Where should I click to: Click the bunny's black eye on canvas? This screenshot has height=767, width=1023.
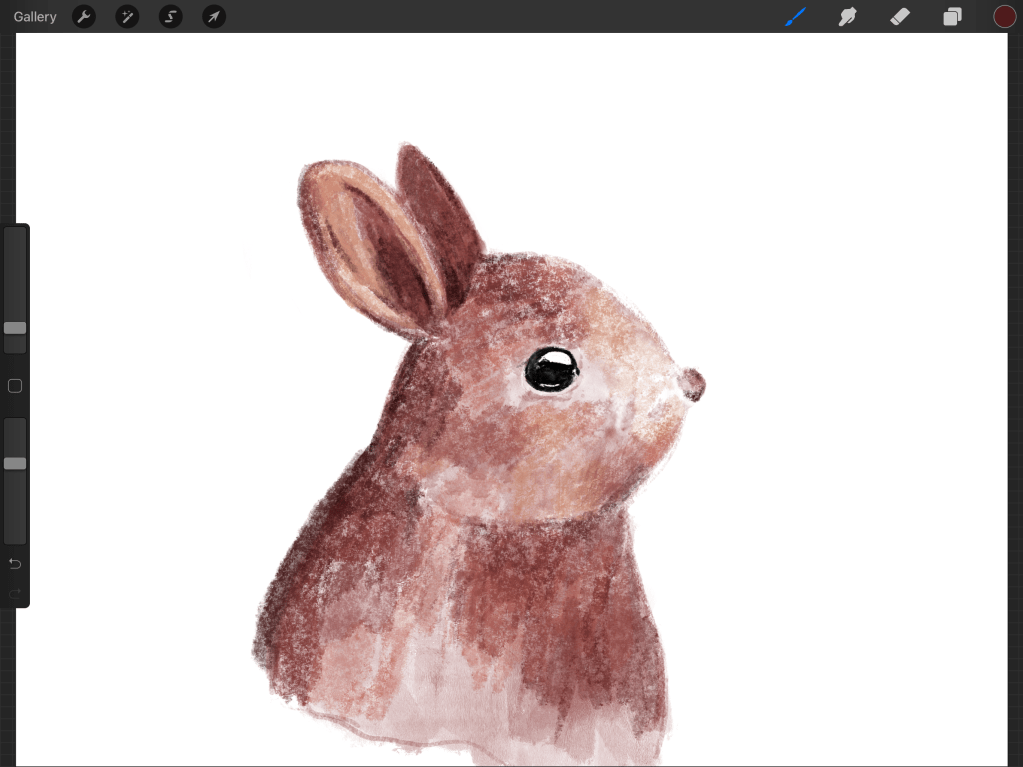click(x=552, y=370)
